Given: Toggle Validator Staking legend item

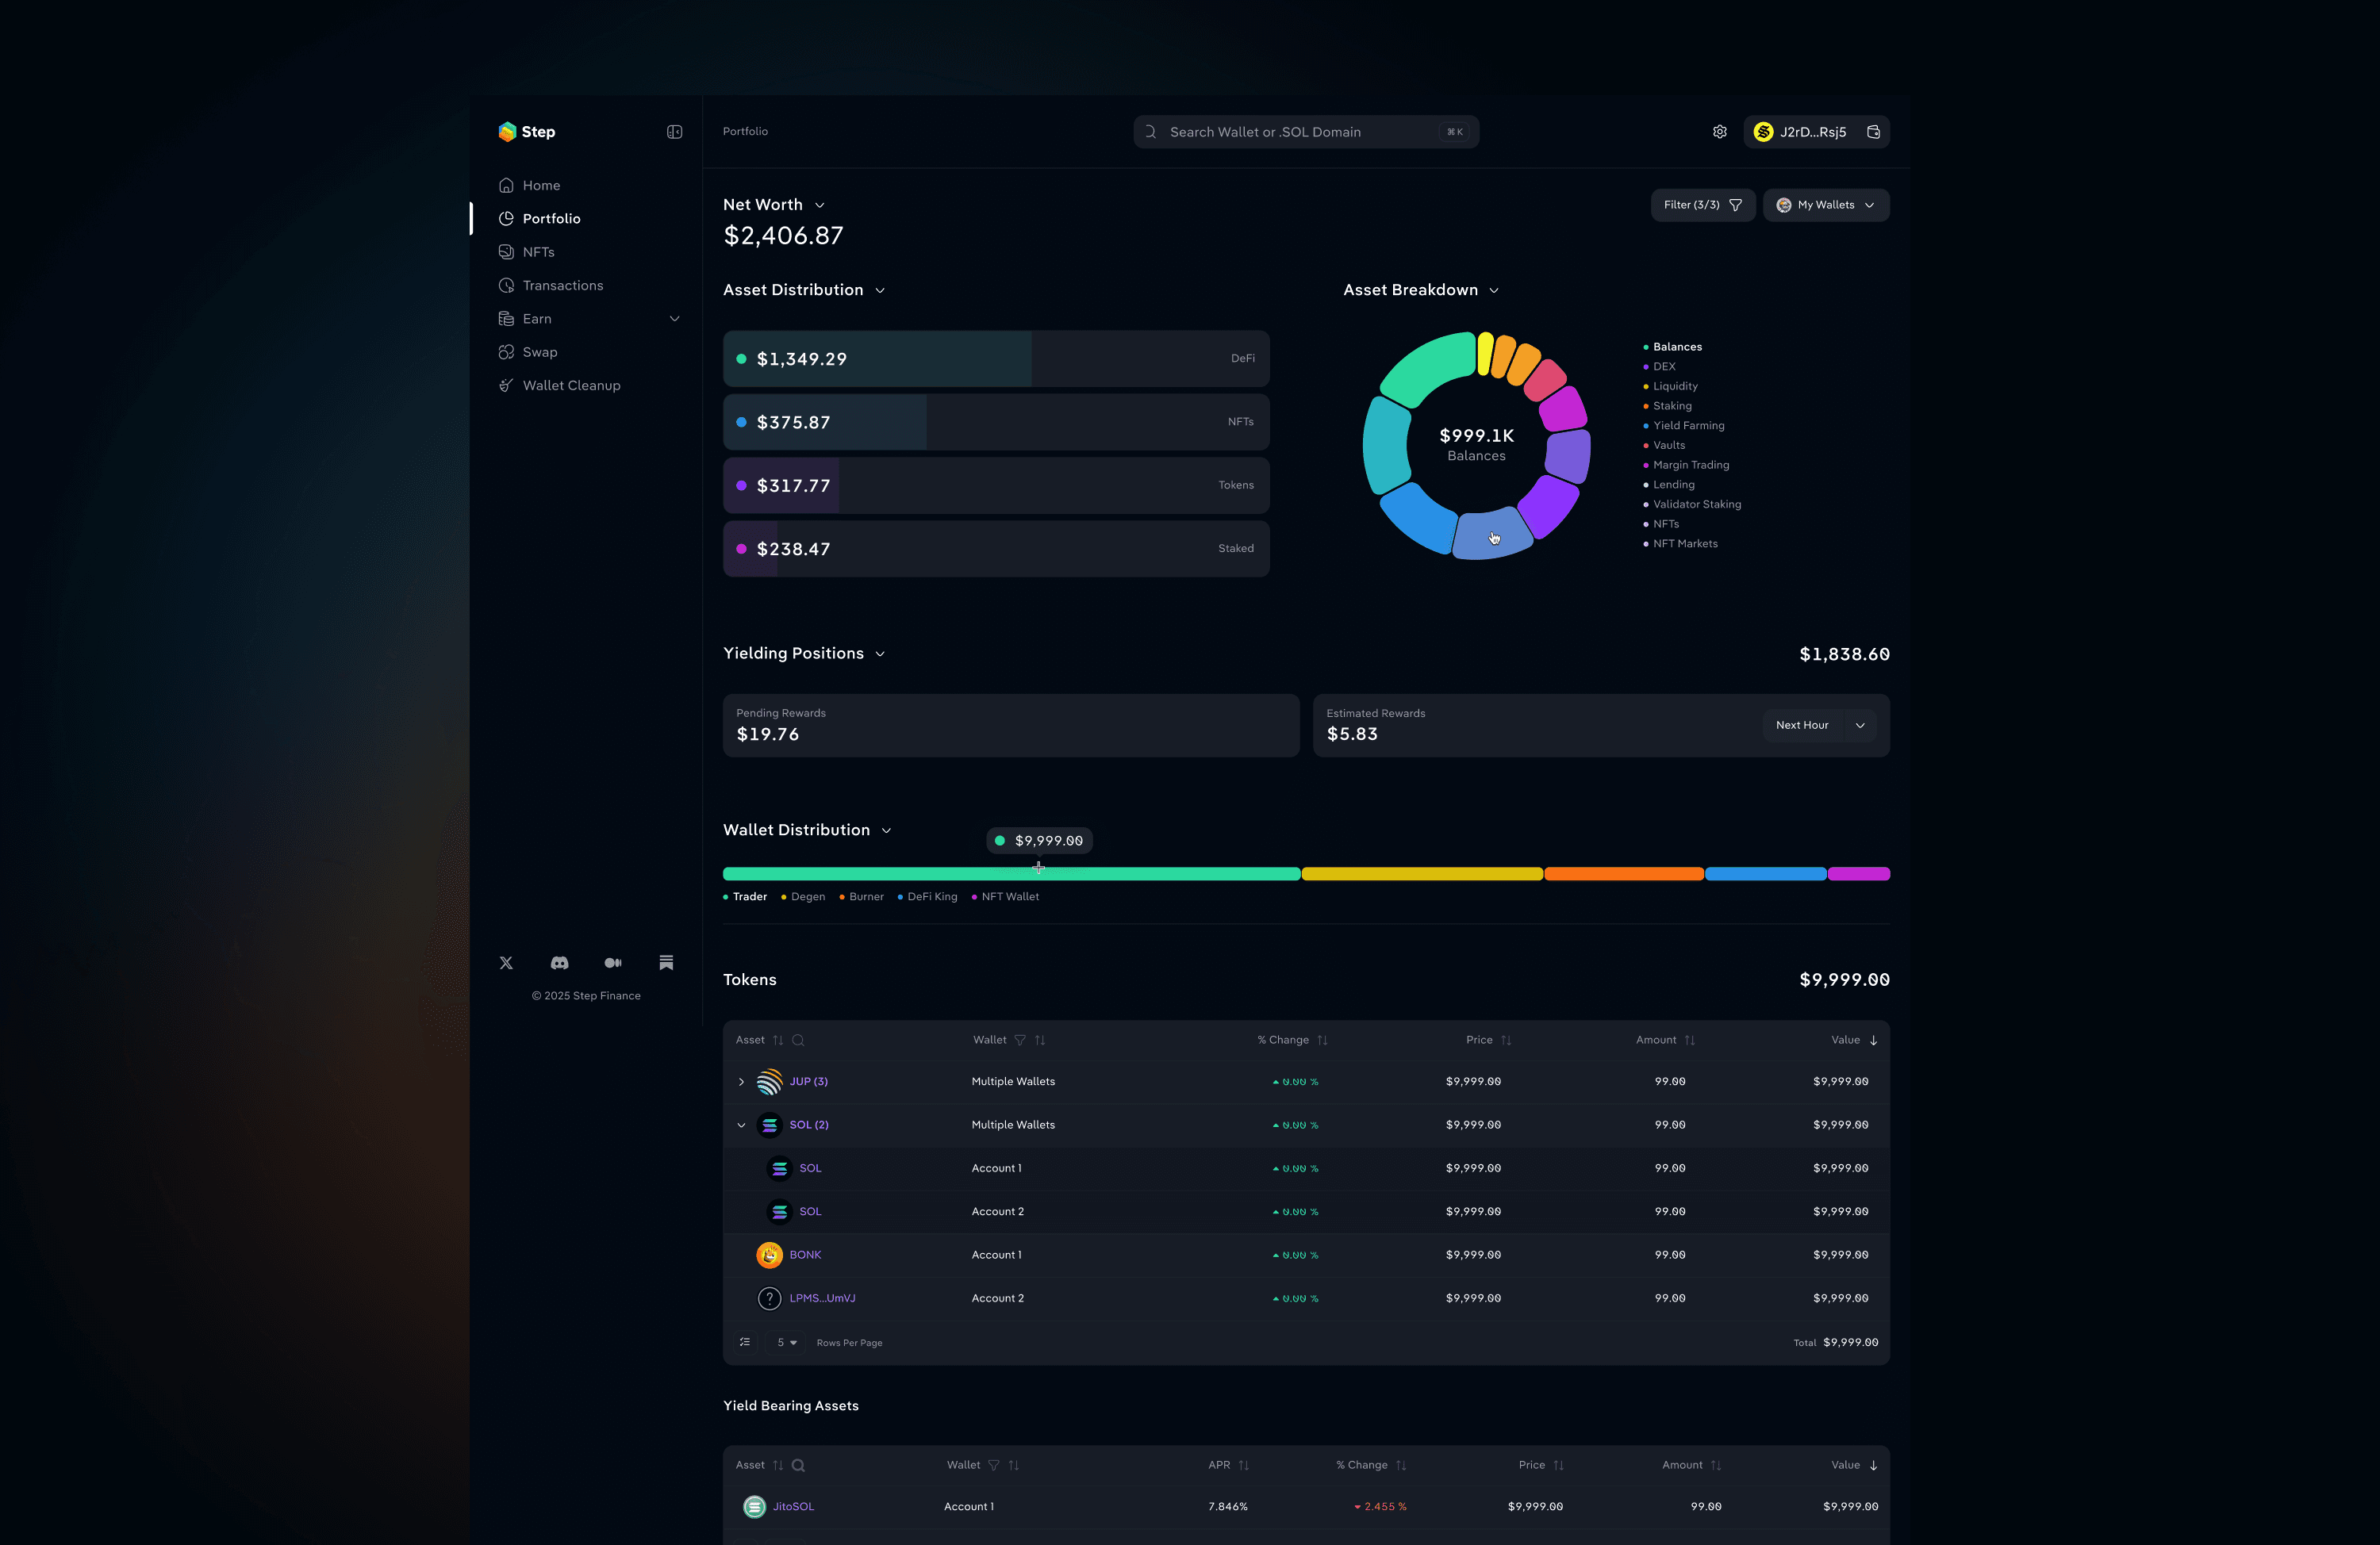Looking at the screenshot, I should point(1692,505).
